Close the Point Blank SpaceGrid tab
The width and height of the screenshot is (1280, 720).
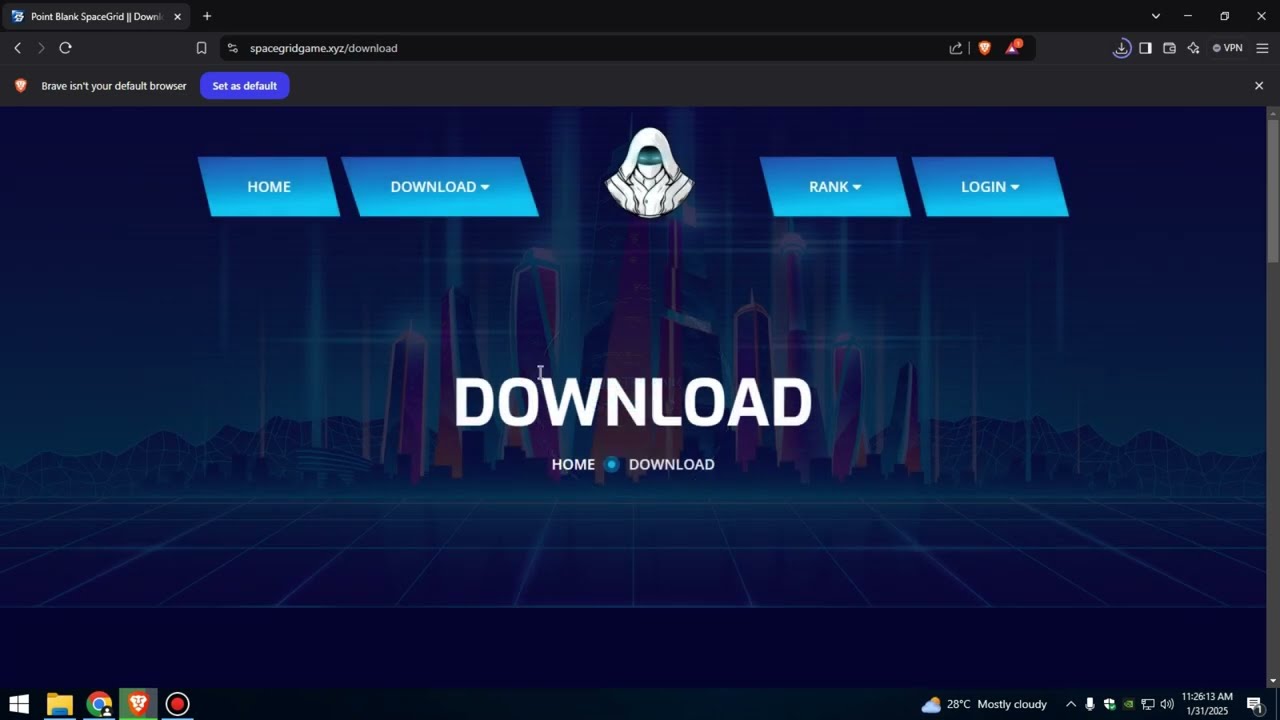[x=177, y=16]
